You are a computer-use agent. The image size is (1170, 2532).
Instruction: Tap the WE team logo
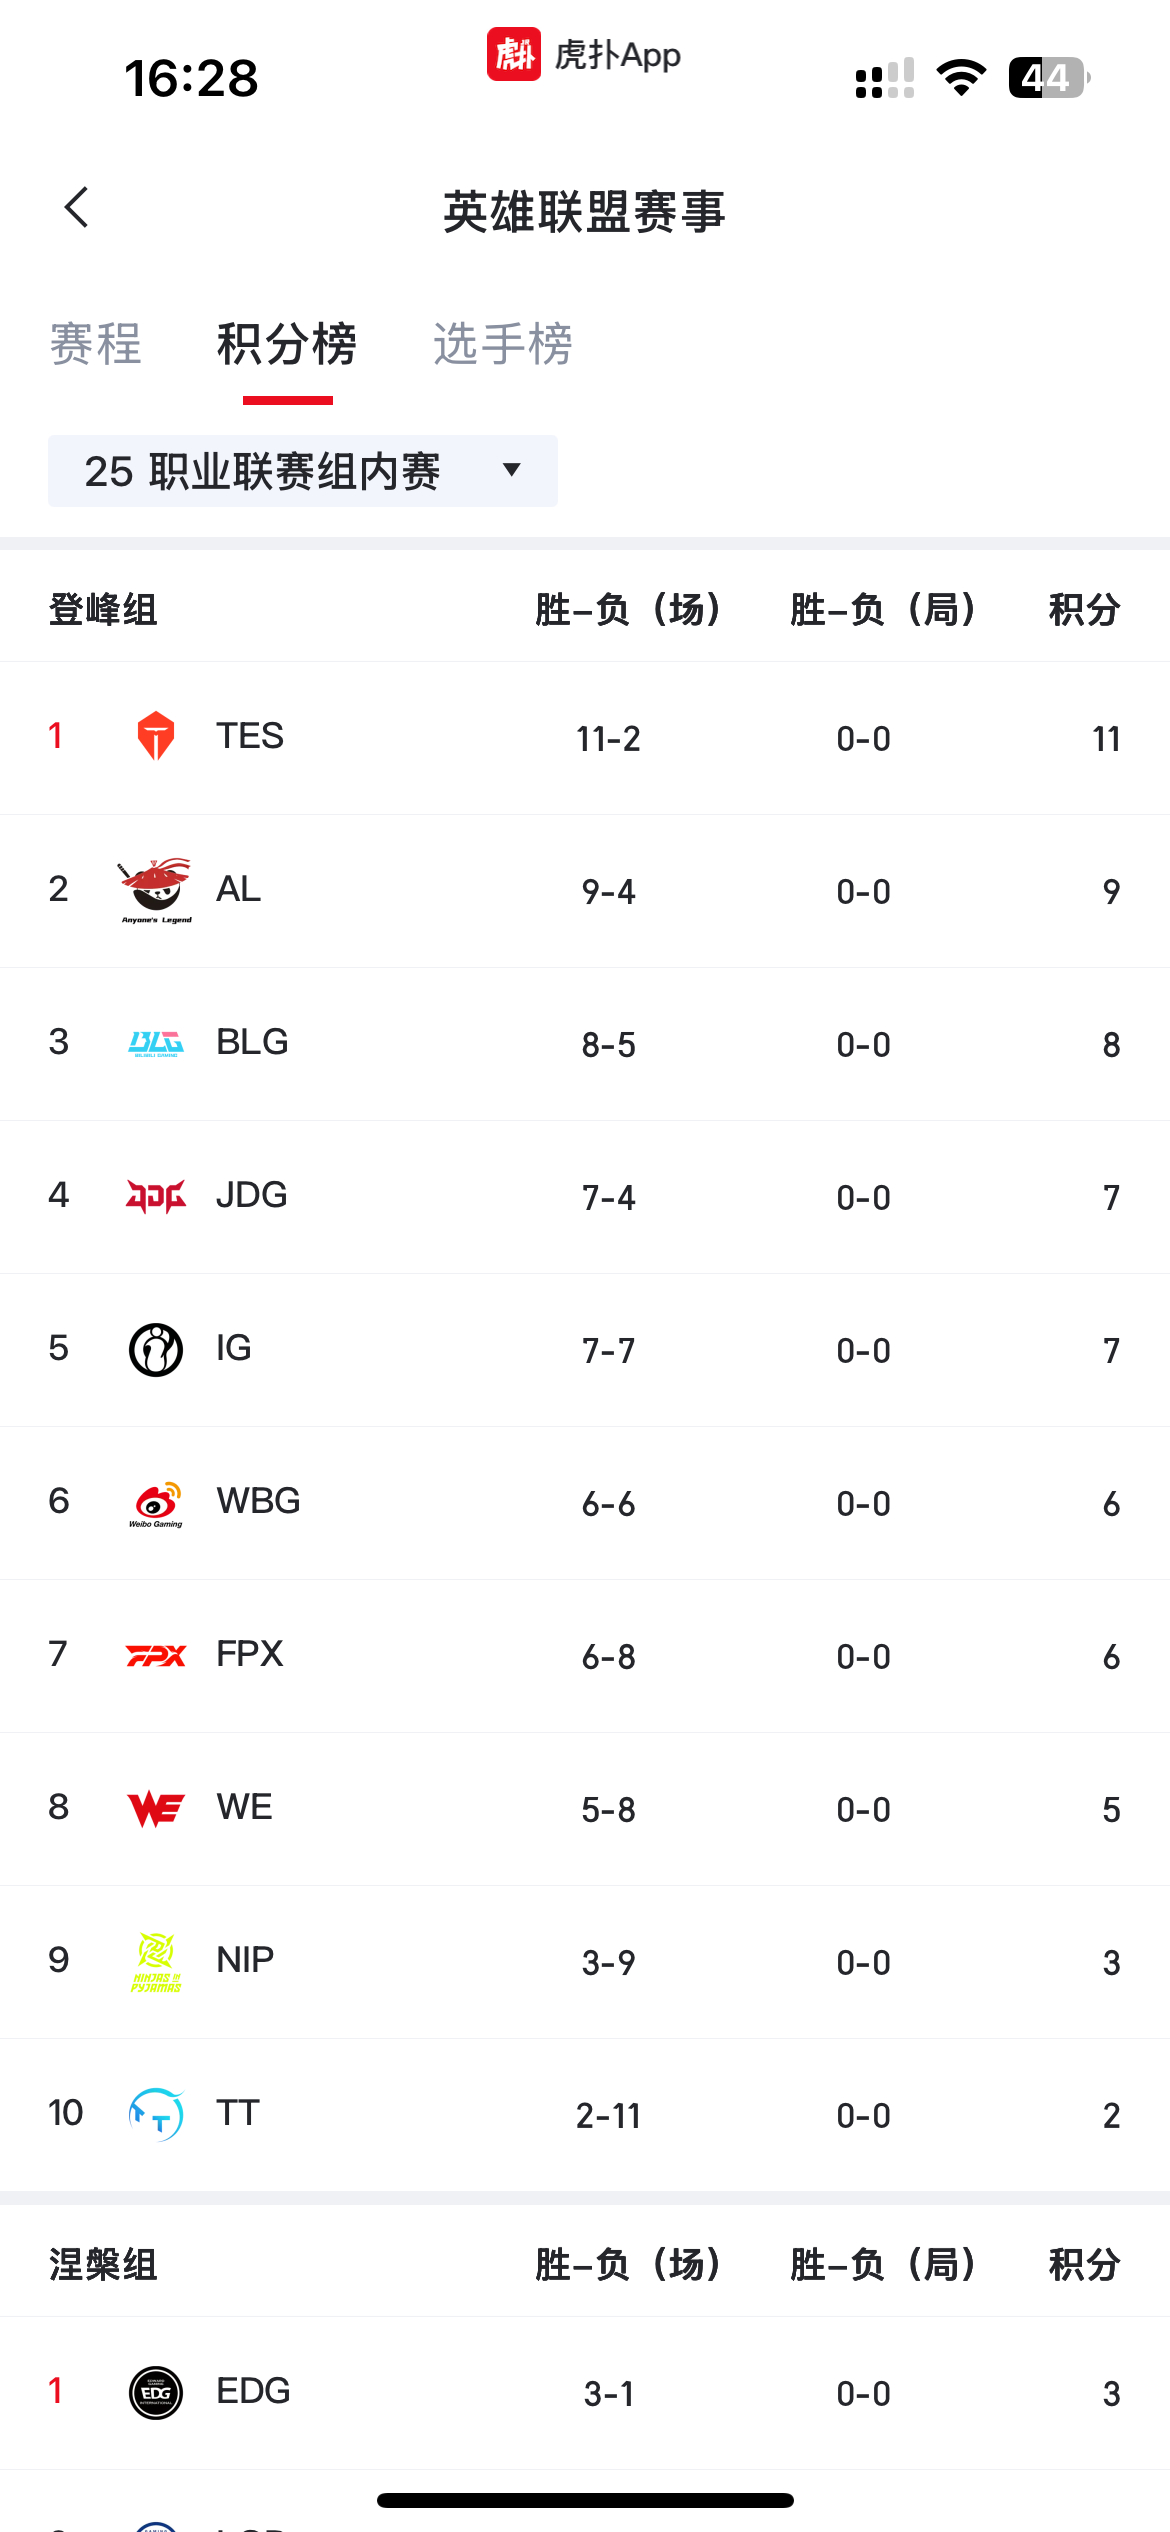pos(156,1809)
